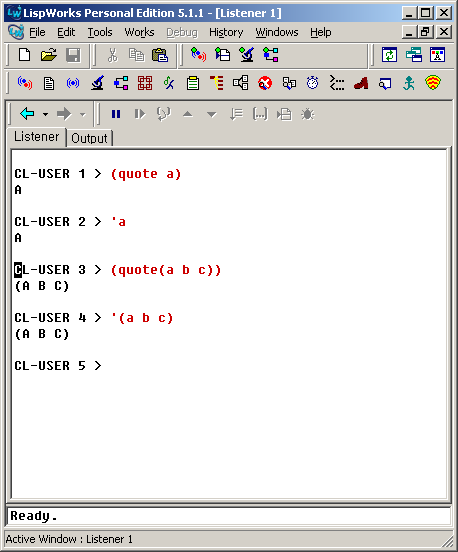This screenshot has width=458, height=552.
Task: Open the Works menu
Action: tap(139, 32)
